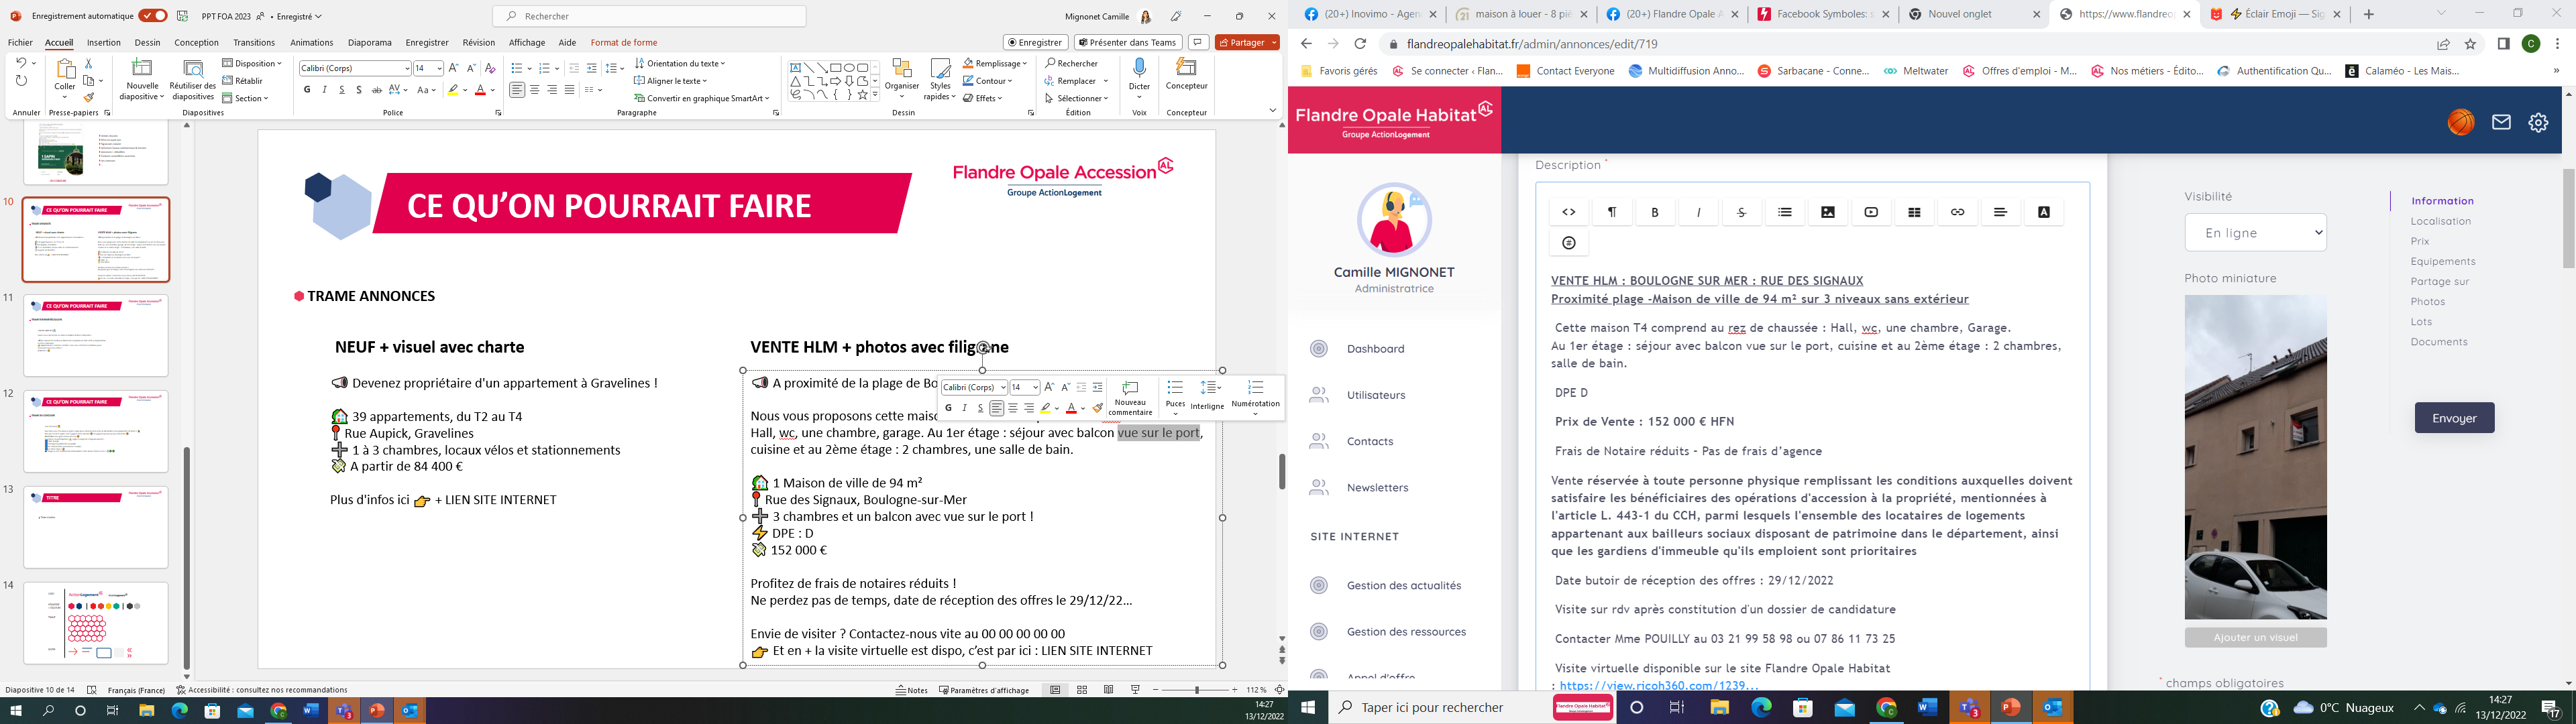The width and height of the screenshot is (2576, 724).
Task: Click the Envoyer button
Action: pos(2454,418)
